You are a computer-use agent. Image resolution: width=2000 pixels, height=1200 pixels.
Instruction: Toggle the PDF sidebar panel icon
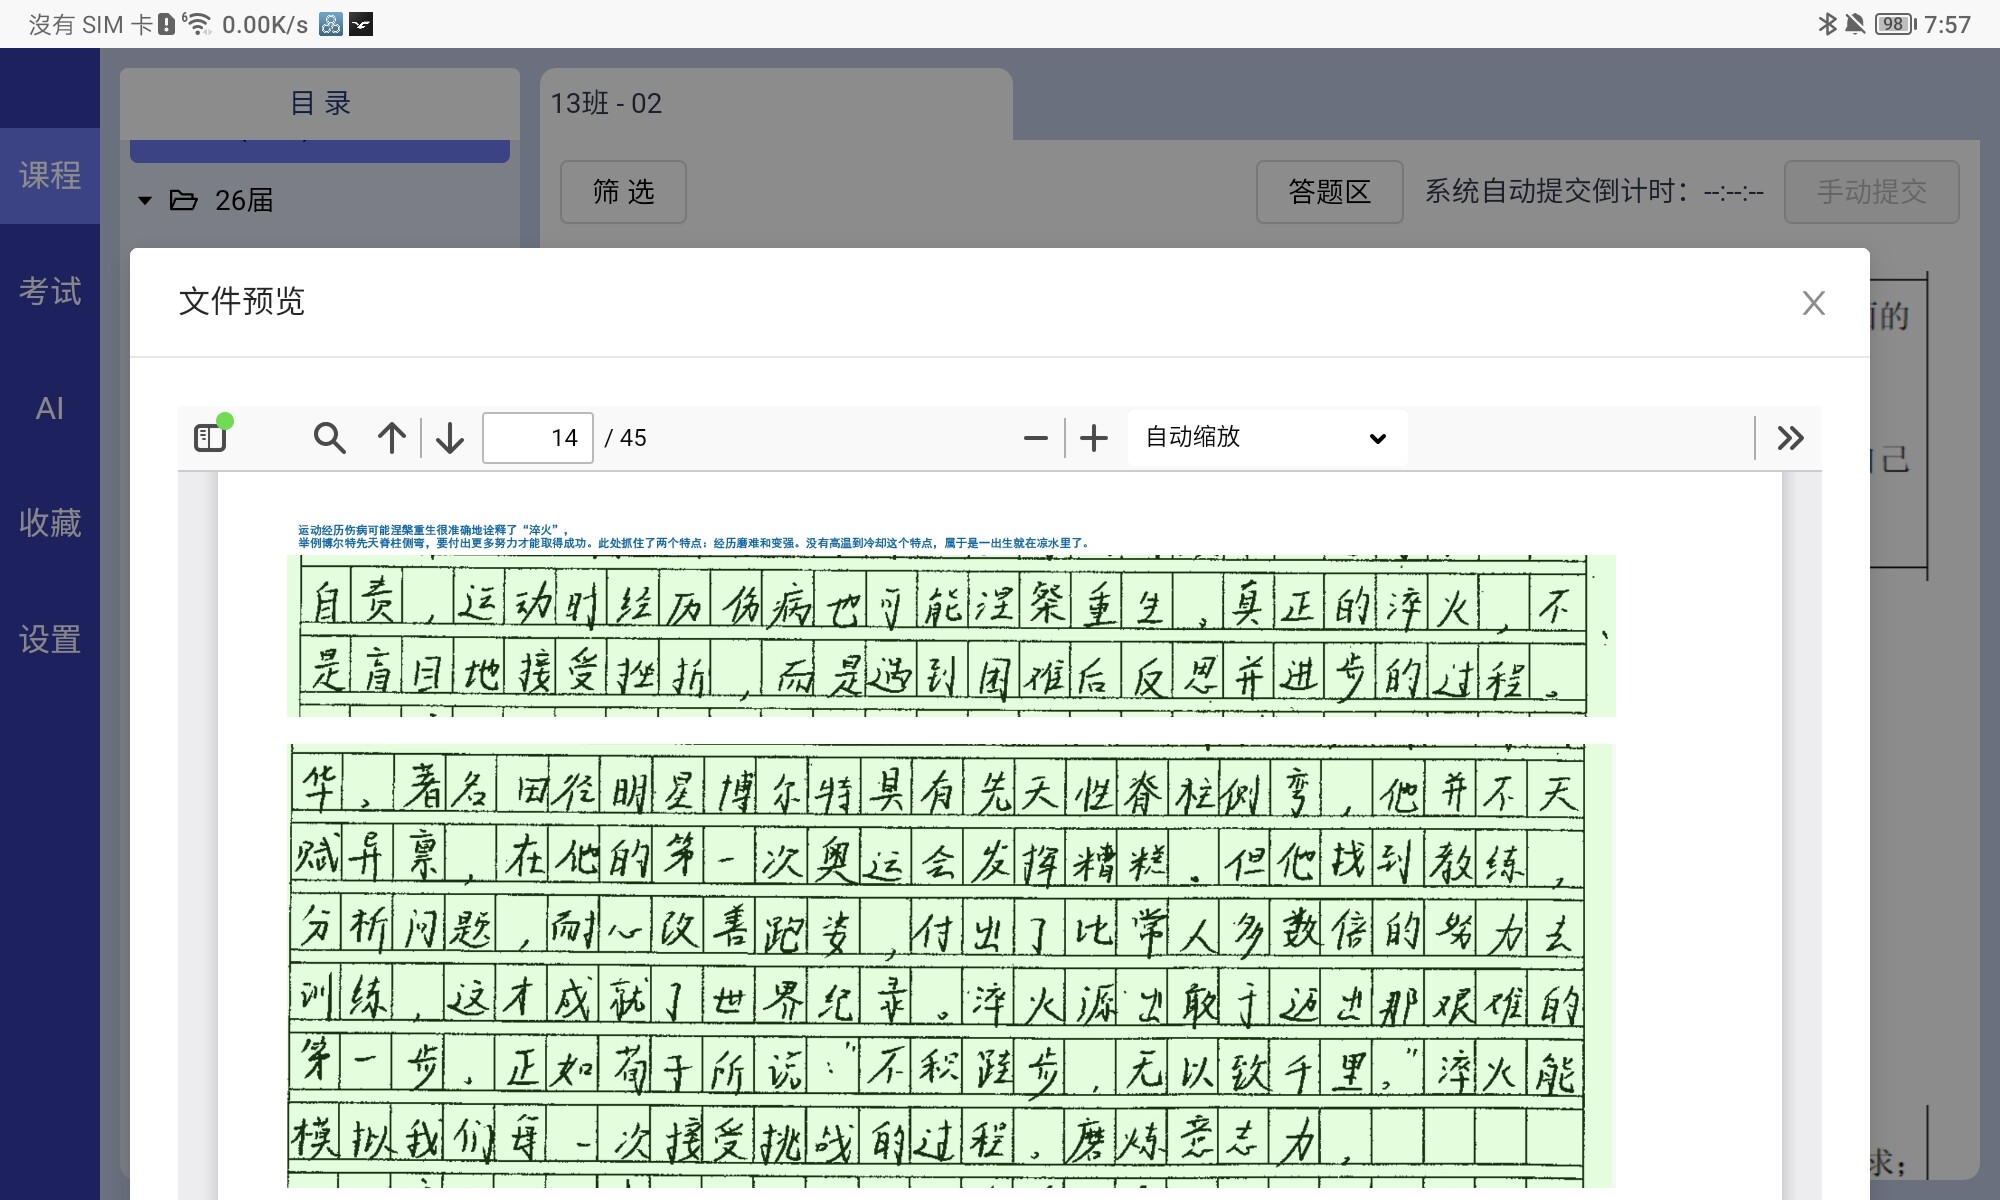pos(211,437)
